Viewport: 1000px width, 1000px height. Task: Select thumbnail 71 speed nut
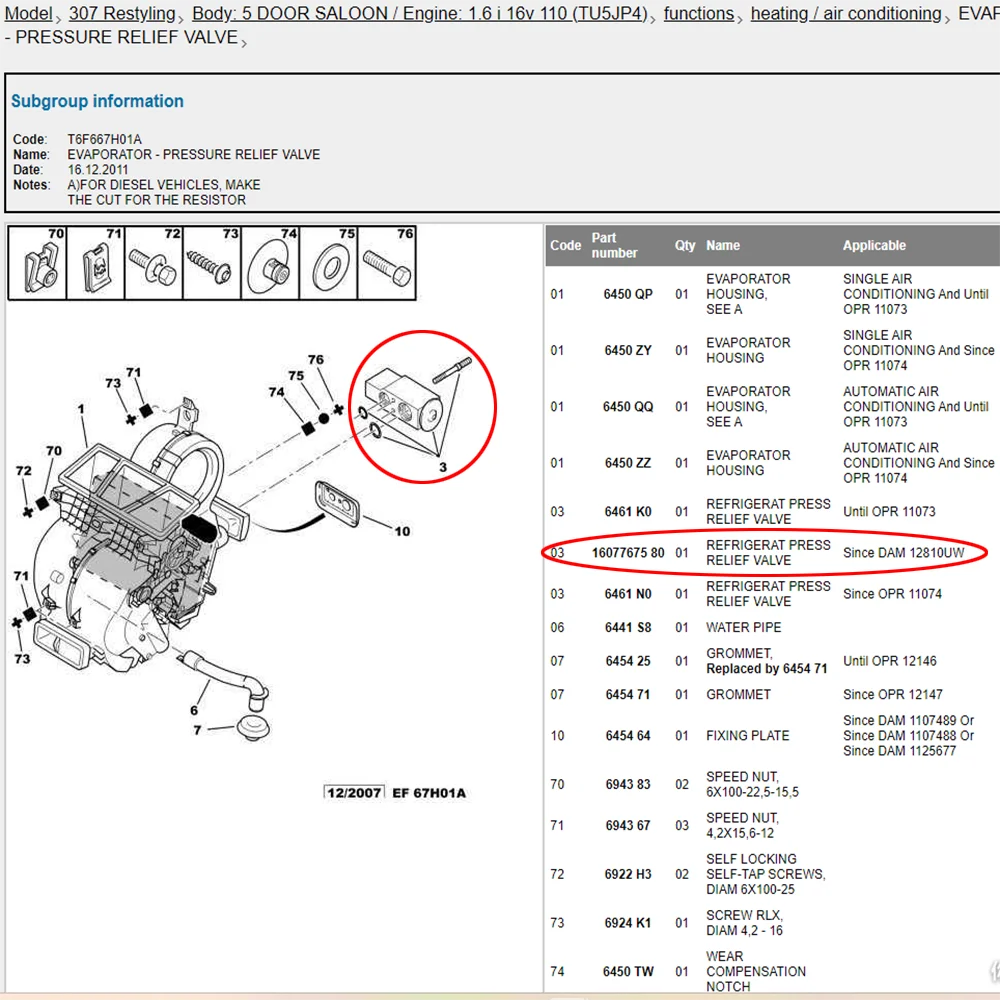[x=96, y=263]
